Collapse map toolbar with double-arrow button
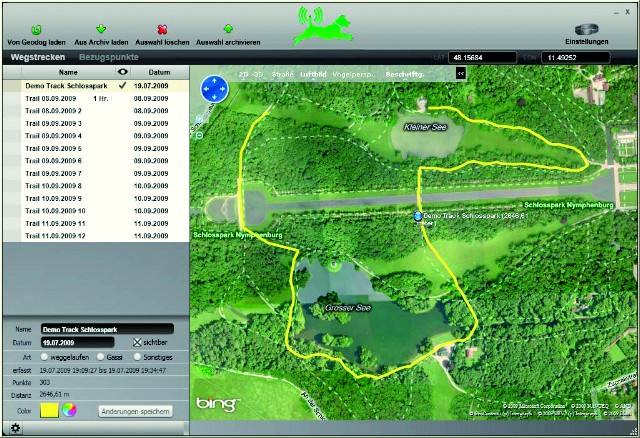640x438 pixels. 461,73
